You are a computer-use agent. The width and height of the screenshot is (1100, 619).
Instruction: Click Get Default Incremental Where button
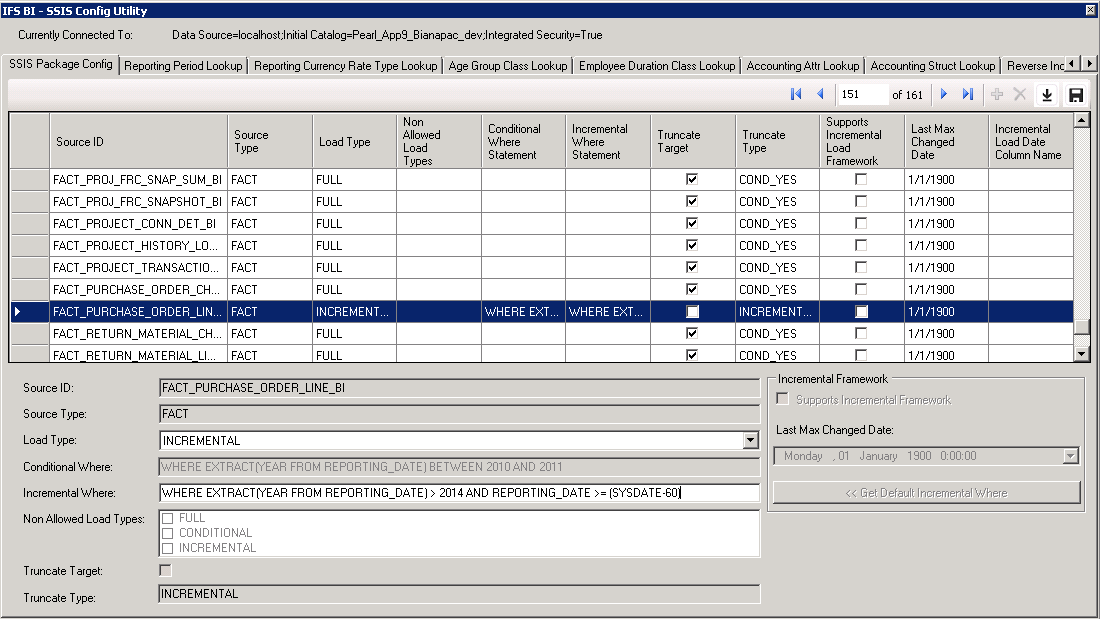926,493
